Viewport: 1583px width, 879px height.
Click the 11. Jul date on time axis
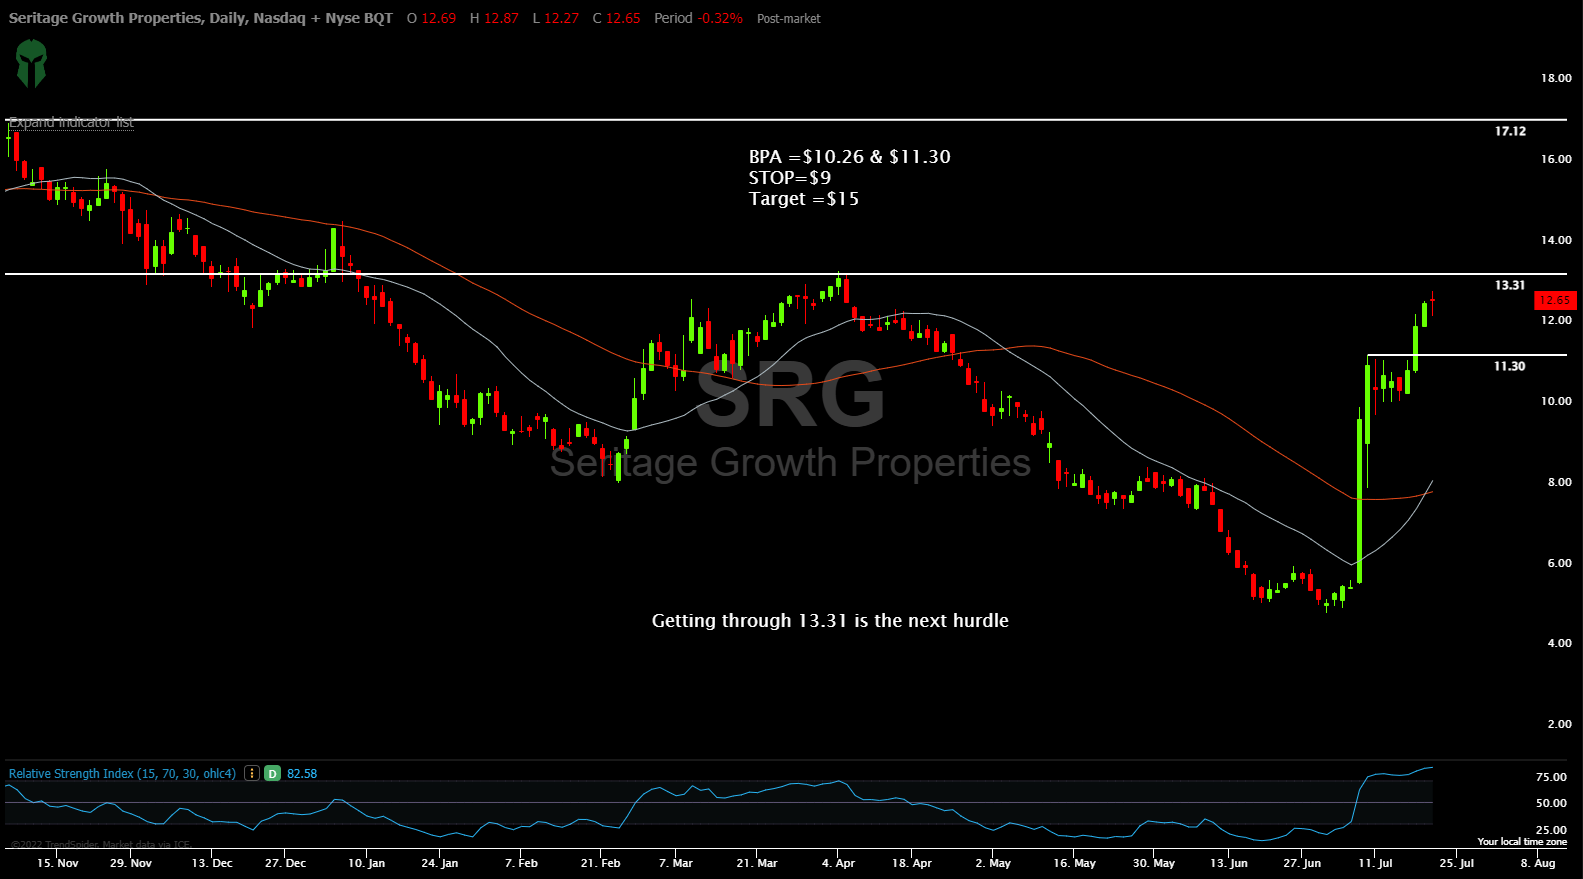click(1374, 863)
